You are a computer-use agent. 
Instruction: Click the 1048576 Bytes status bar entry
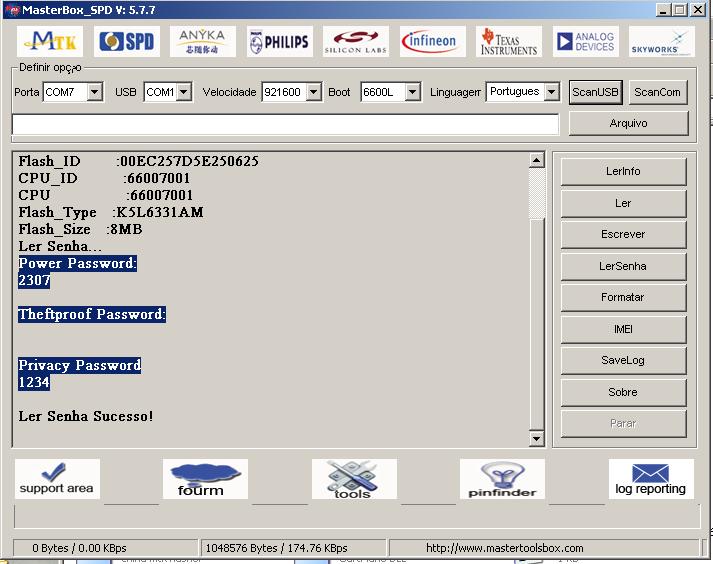pos(276,548)
